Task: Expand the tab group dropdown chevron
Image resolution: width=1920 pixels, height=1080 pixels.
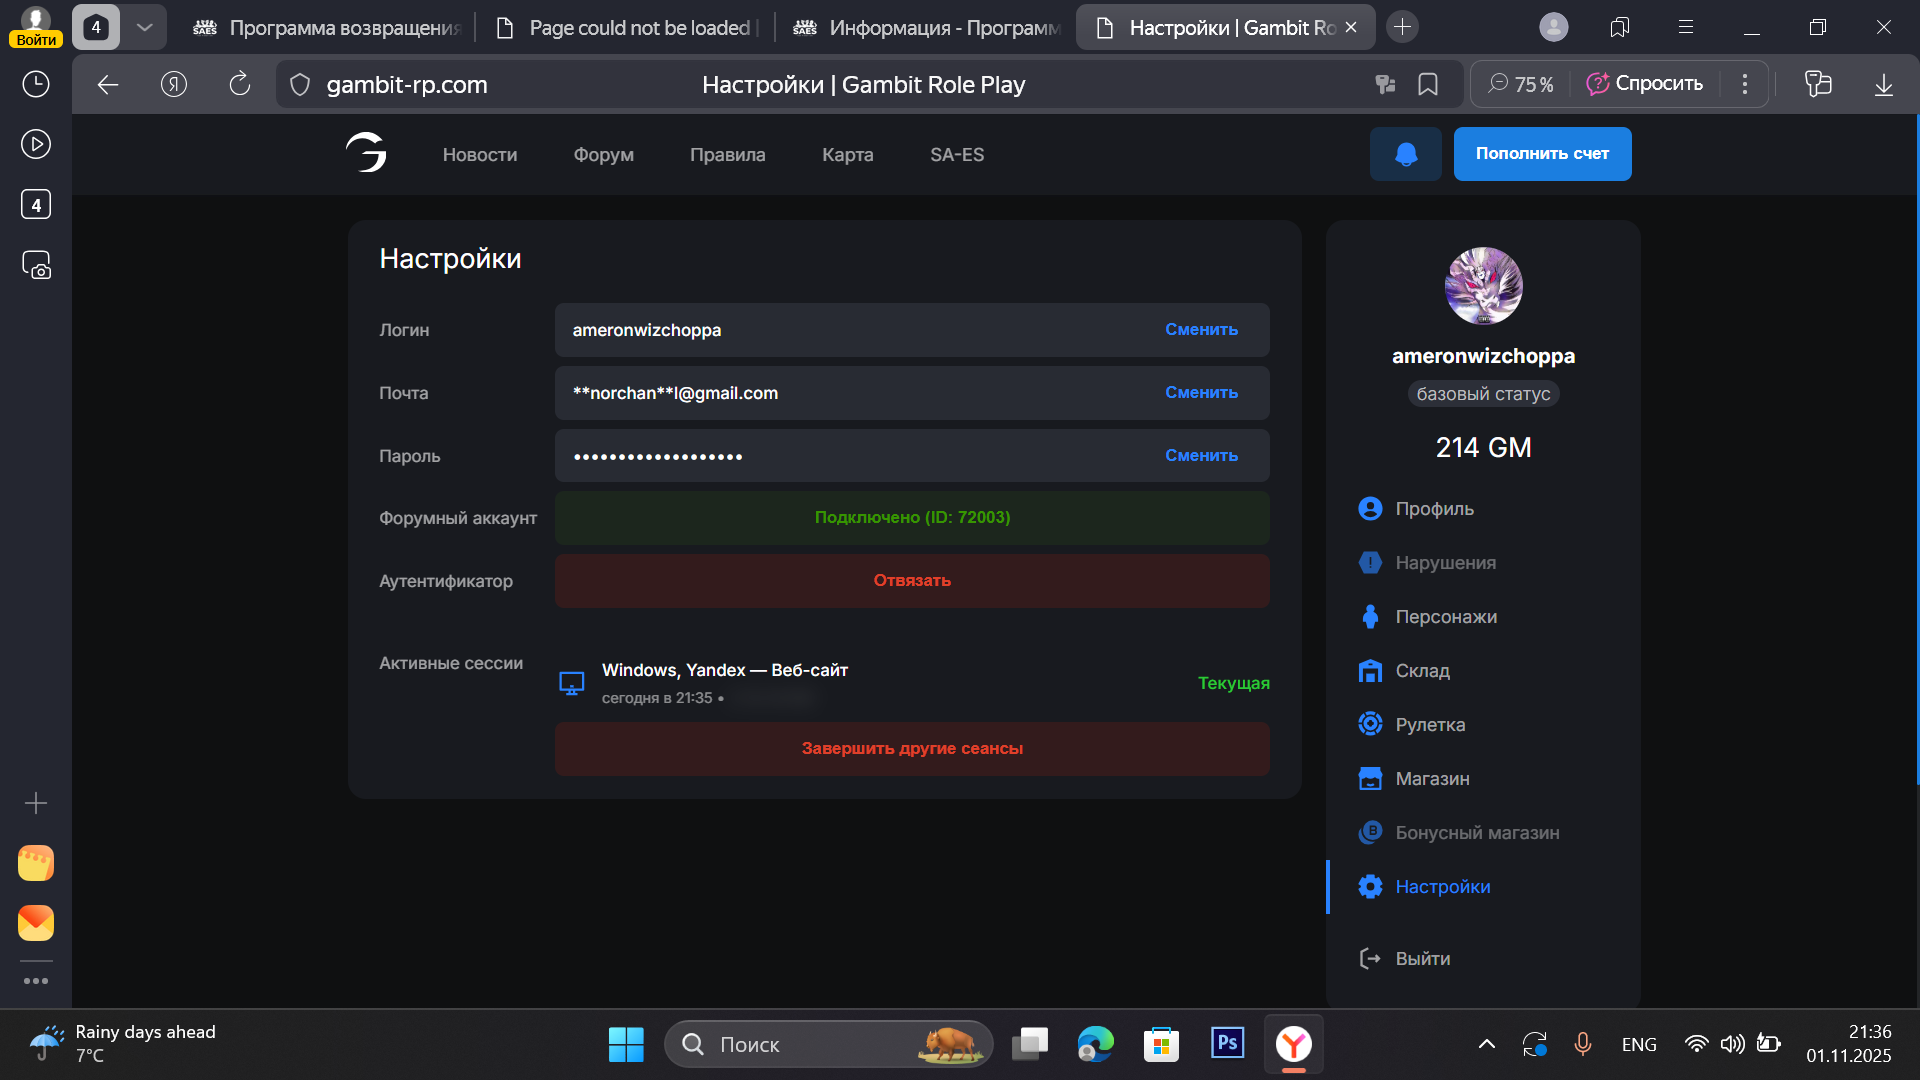Action: (x=144, y=27)
